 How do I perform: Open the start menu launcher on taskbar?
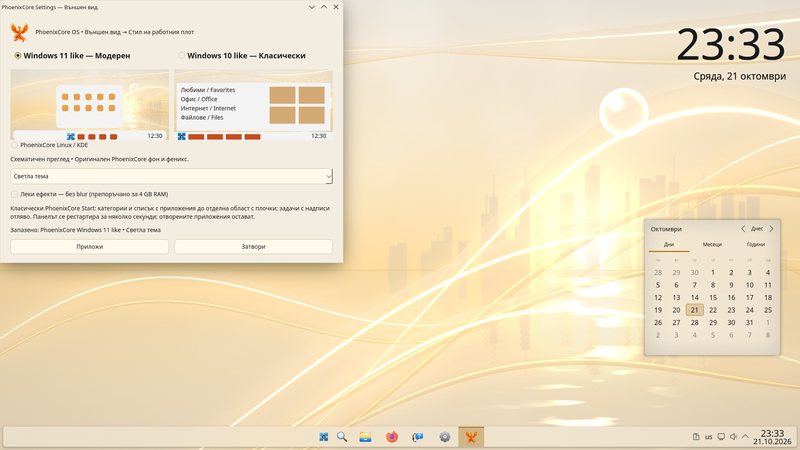pyautogui.click(x=323, y=437)
